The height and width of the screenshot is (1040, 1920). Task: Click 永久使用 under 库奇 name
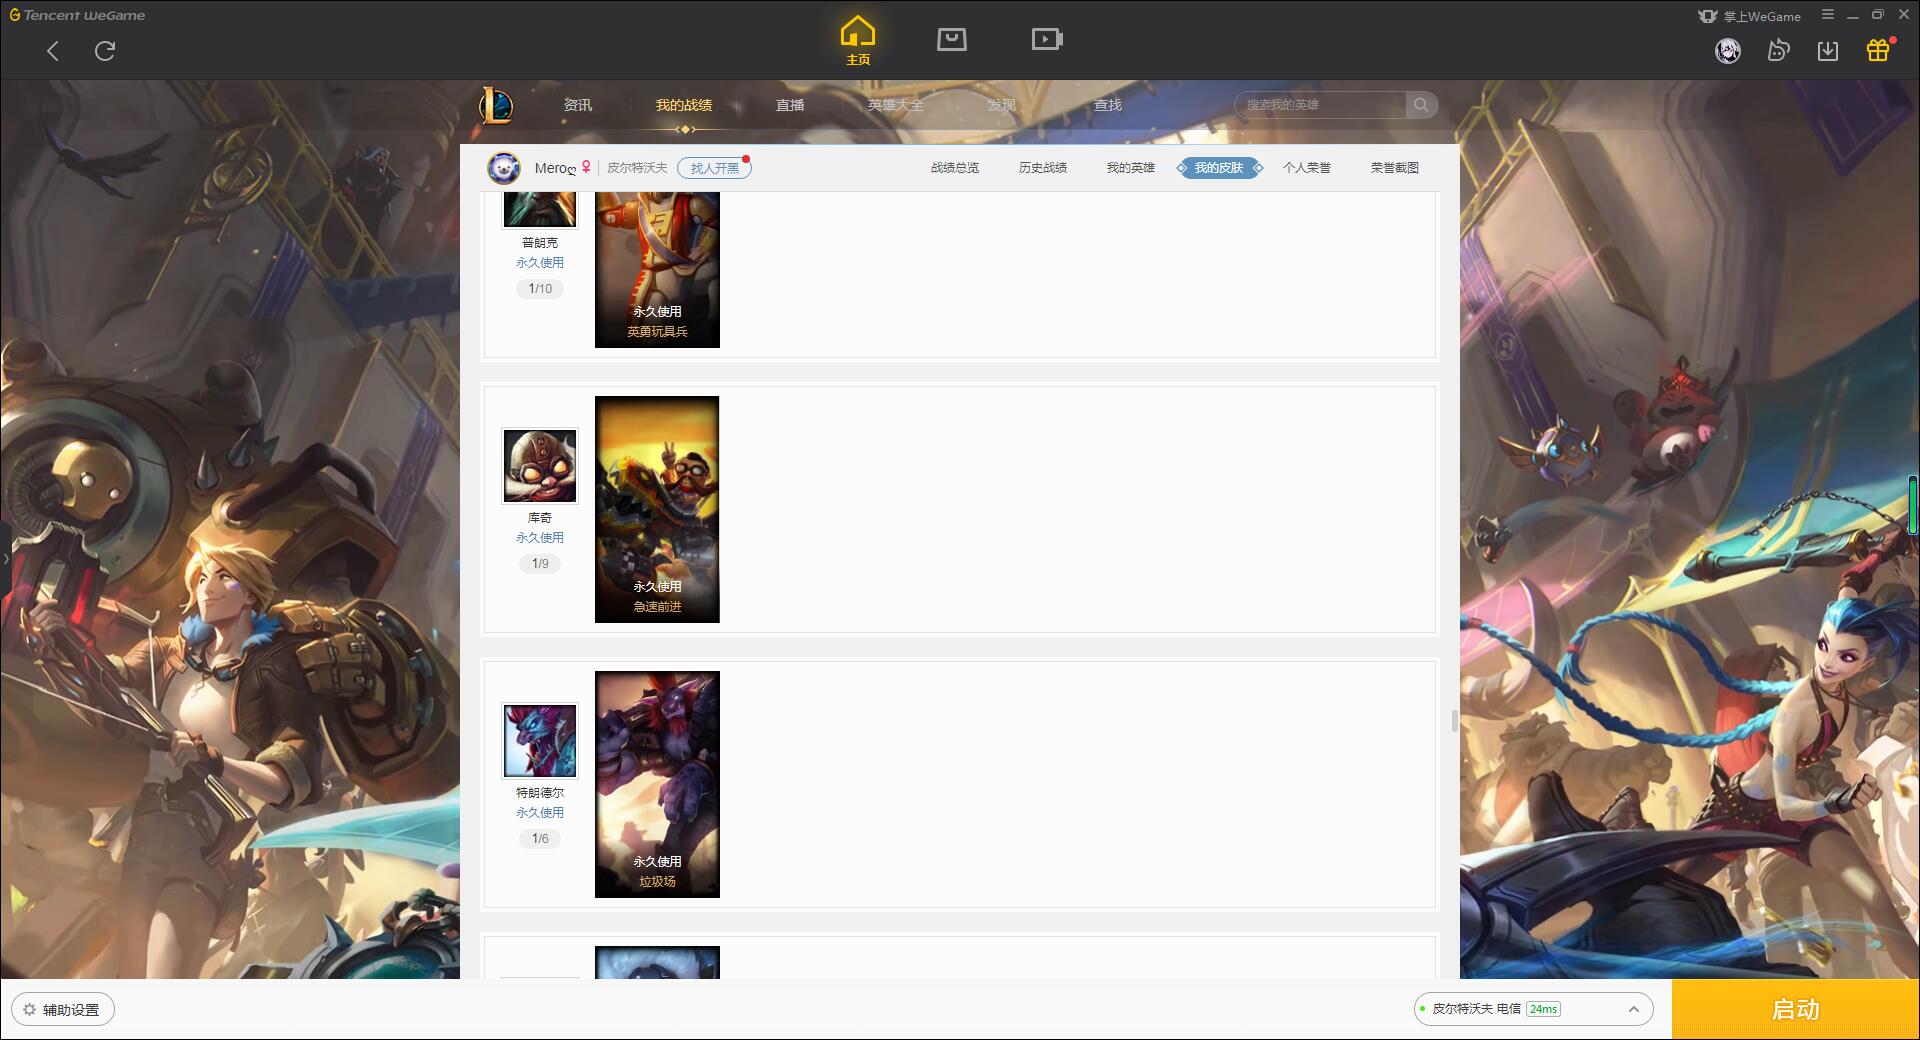point(540,538)
